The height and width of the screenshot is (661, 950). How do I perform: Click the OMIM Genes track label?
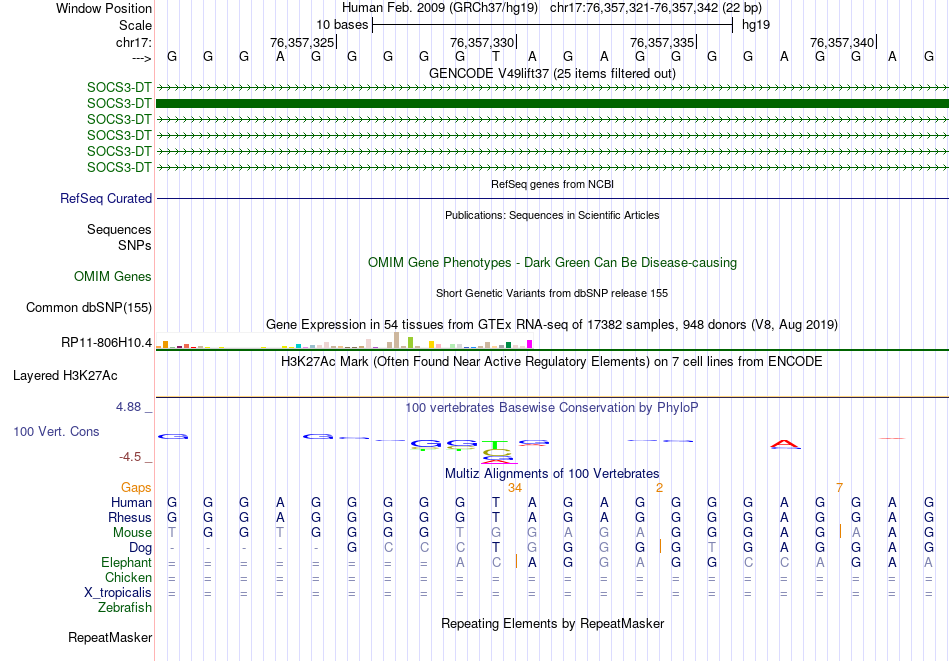pos(113,276)
